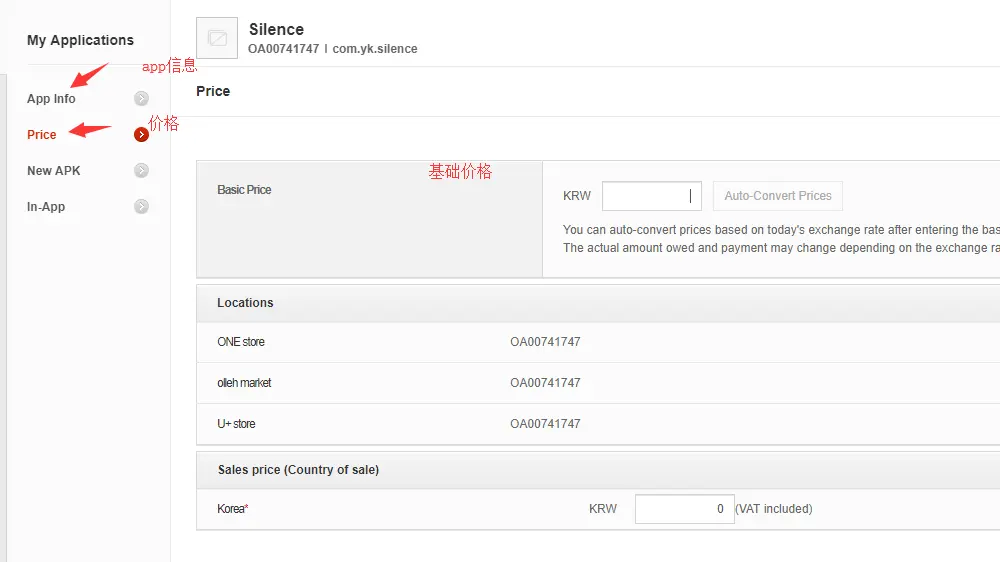Click the Sales price (Country of sale) header
This screenshot has height=562, width=1000.
(298, 470)
